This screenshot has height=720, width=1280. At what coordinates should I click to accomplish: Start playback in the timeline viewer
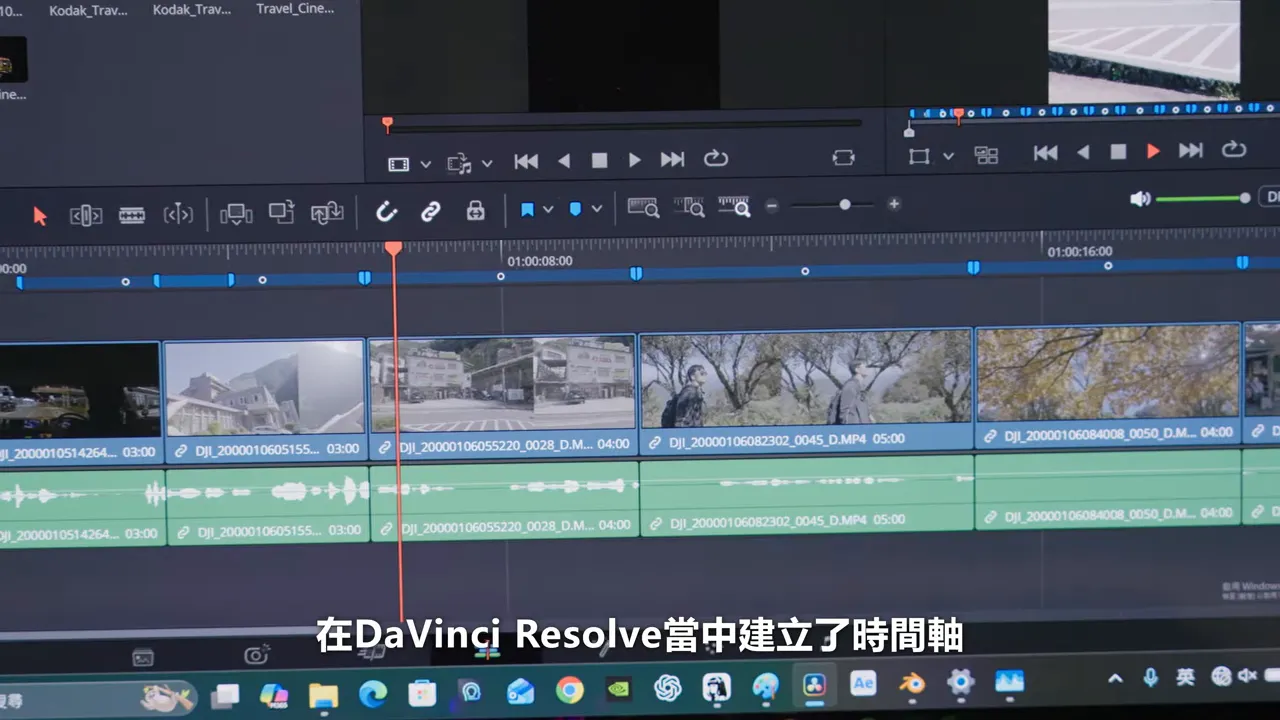(x=1153, y=151)
